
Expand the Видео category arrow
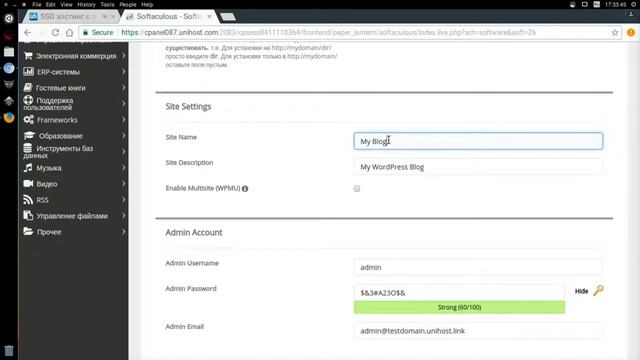(123, 183)
